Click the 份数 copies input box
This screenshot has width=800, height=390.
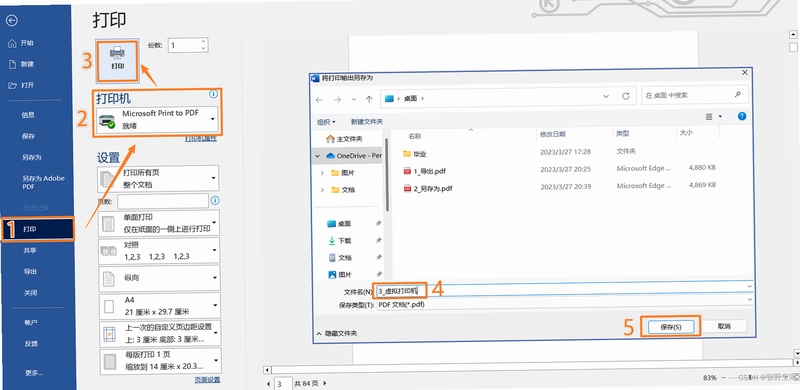184,45
